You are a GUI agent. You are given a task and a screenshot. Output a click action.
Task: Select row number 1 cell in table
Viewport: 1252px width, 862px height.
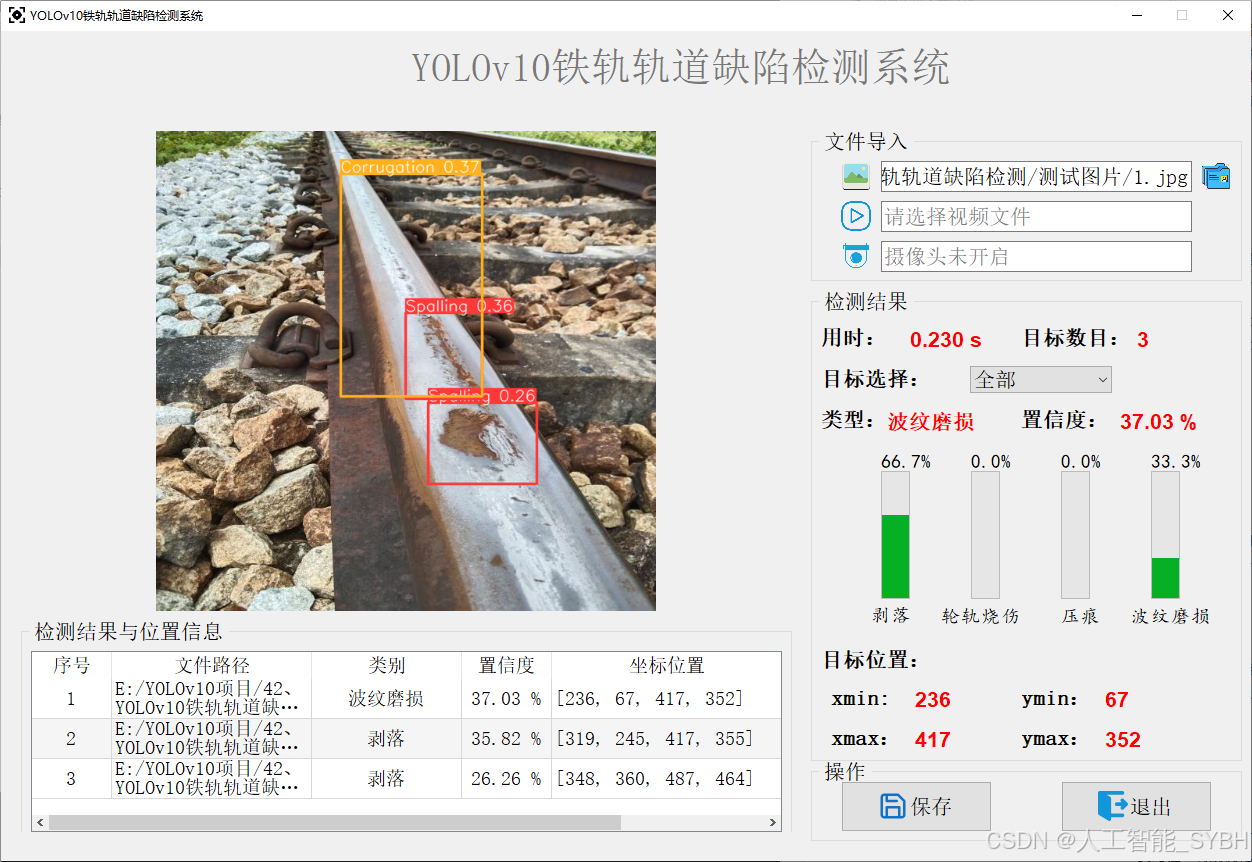click(71, 698)
